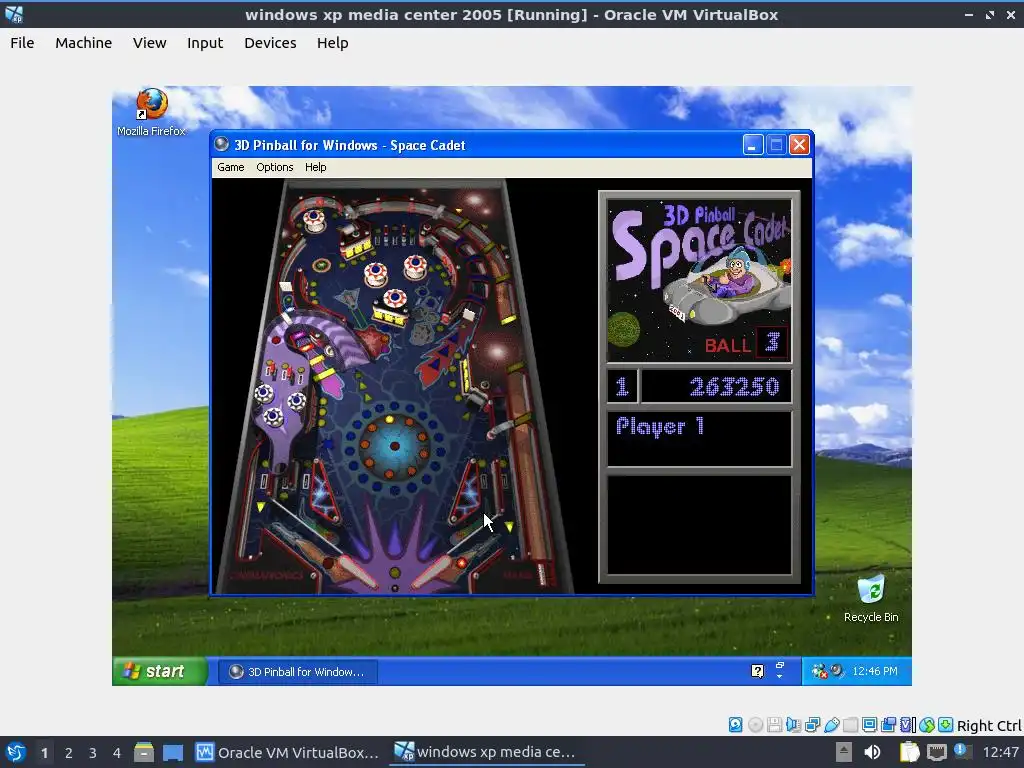Click the pinball icon in XP system tray
This screenshot has height=768, width=1024.
tap(837, 671)
